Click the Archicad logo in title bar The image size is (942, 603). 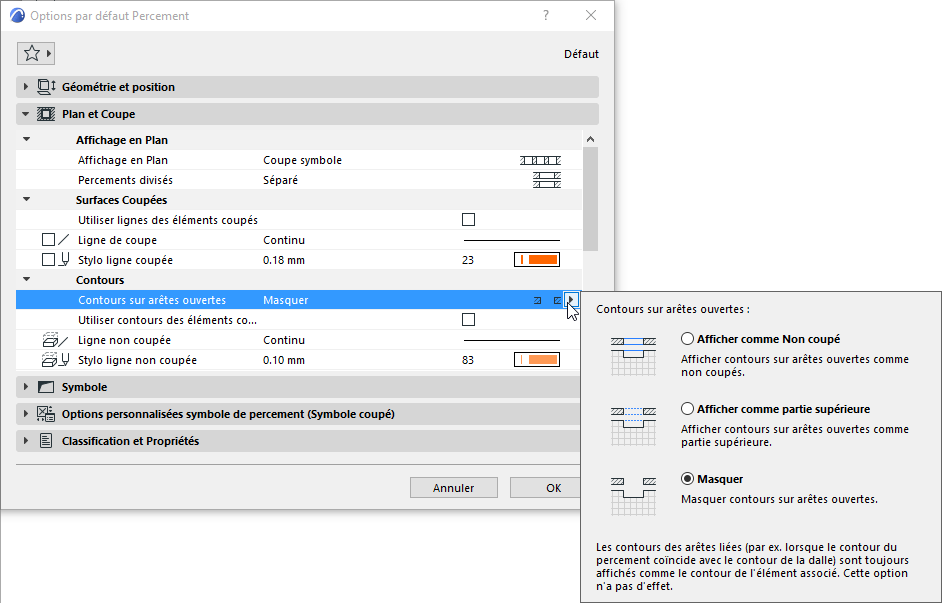click(x=17, y=16)
